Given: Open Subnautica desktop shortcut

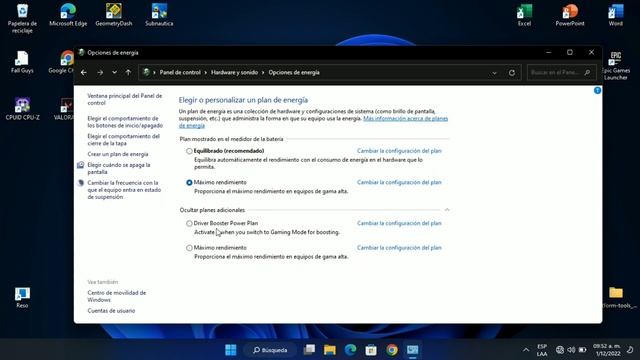Looking at the screenshot, I should (159, 15).
